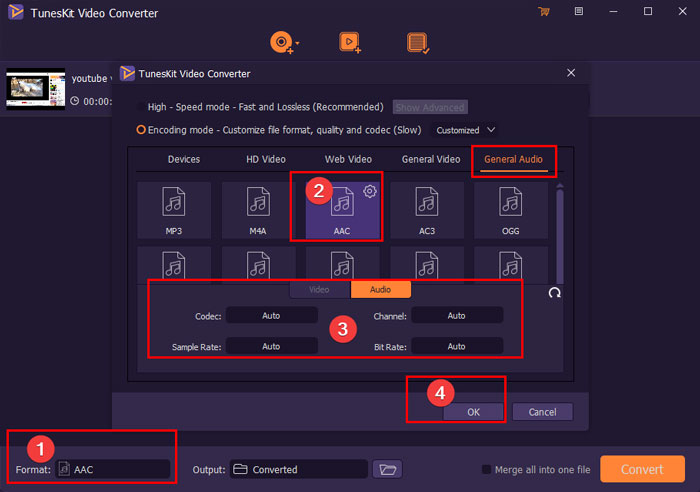Close the format dialog with the X
700x492 pixels.
point(571,73)
